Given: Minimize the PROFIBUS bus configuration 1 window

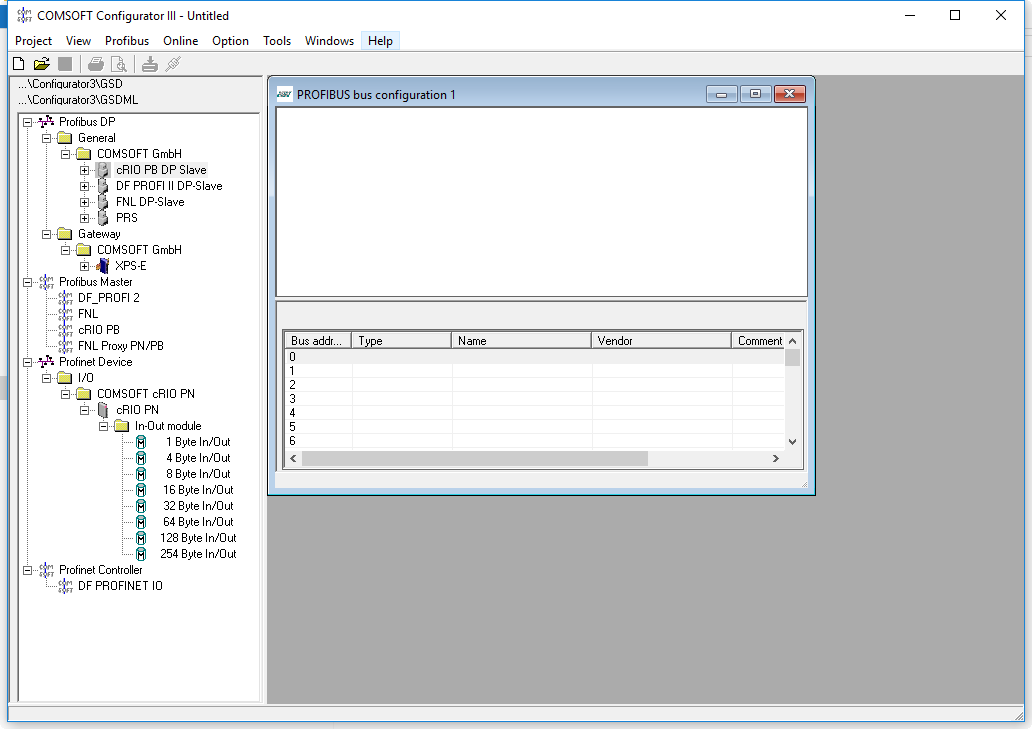Looking at the screenshot, I should pyautogui.click(x=721, y=95).
